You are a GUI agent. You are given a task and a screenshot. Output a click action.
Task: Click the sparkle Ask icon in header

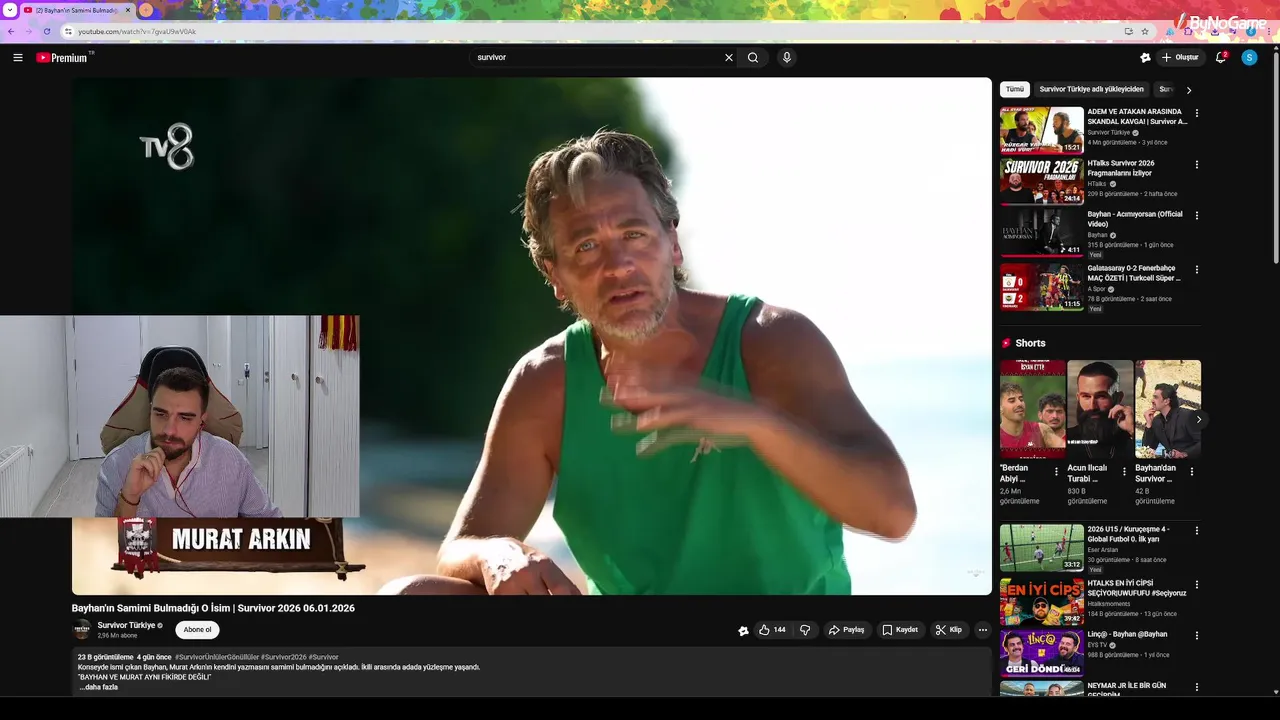click(x=1145, y=58)
